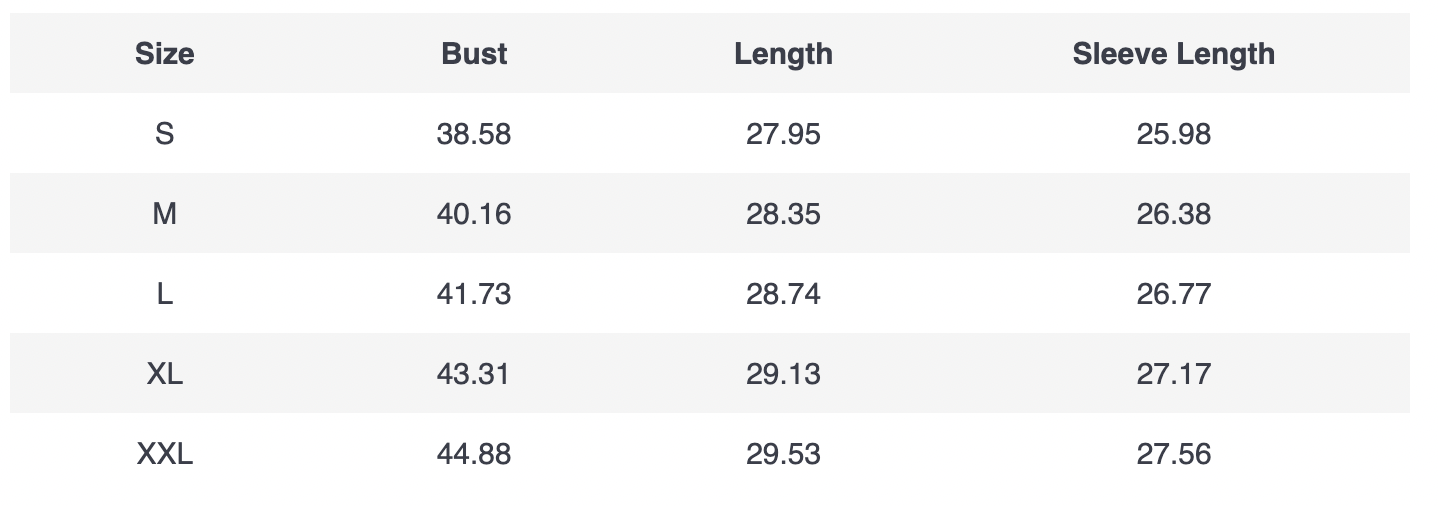Click length value 27.95
Image resolution: width=1438 pixels, height=506 pixels.
(783, 134)
